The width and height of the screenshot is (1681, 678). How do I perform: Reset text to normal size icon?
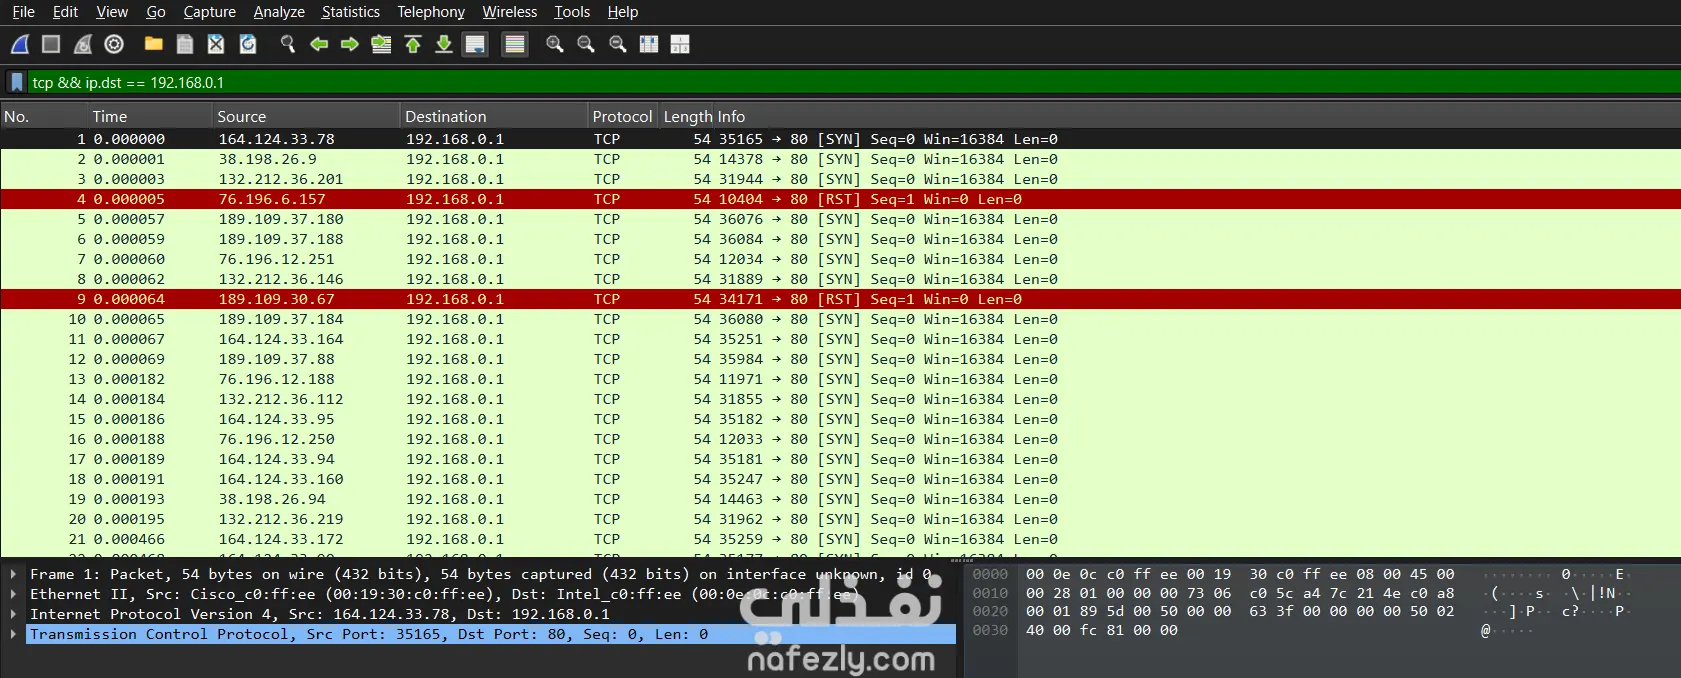click(x=618, y=44)
